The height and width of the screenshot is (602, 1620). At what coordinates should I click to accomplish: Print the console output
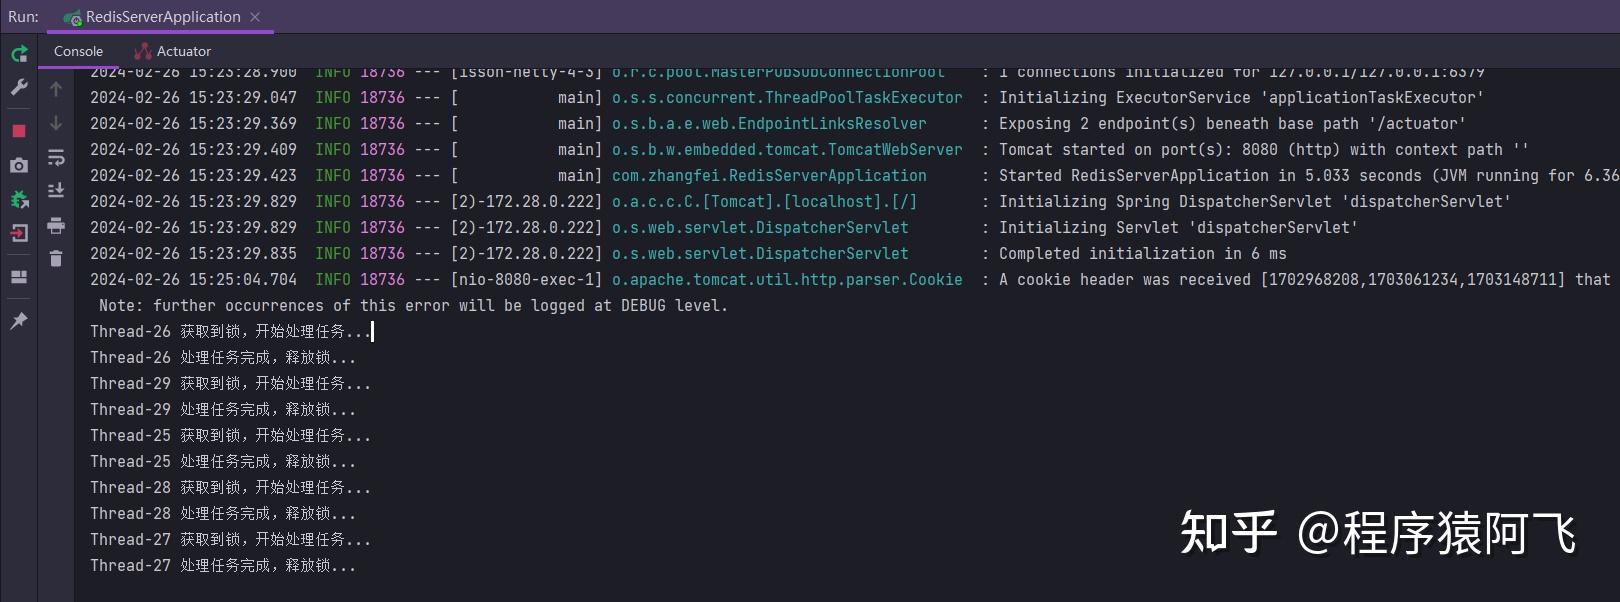coord(56,225)
